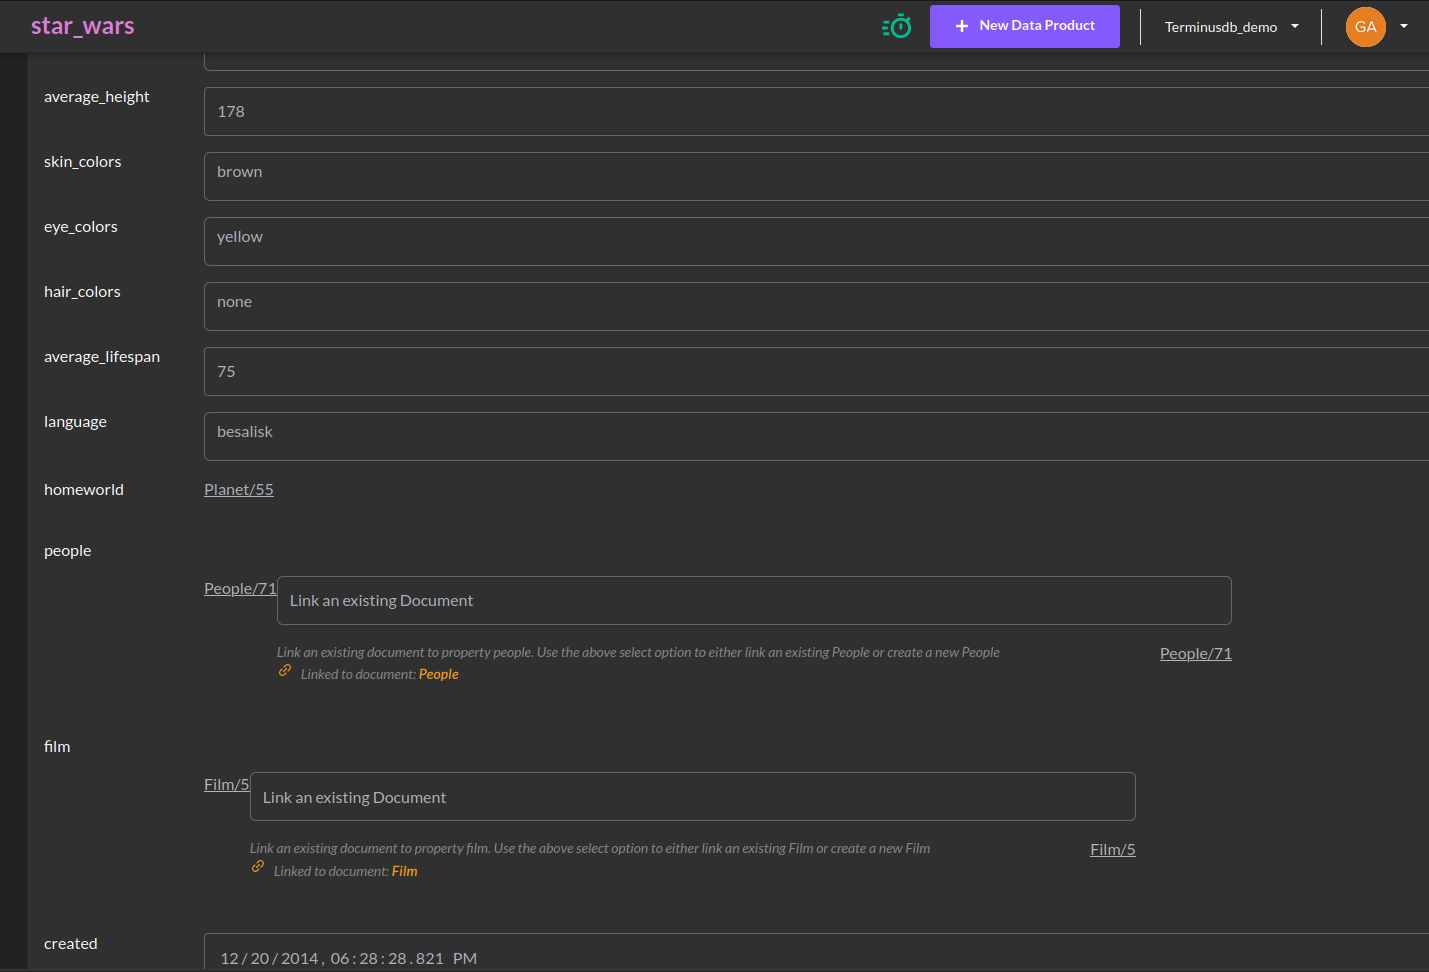Click the link chain icon beside 'Linked to document: Film'
The image size is (1429, 972).
258,868
